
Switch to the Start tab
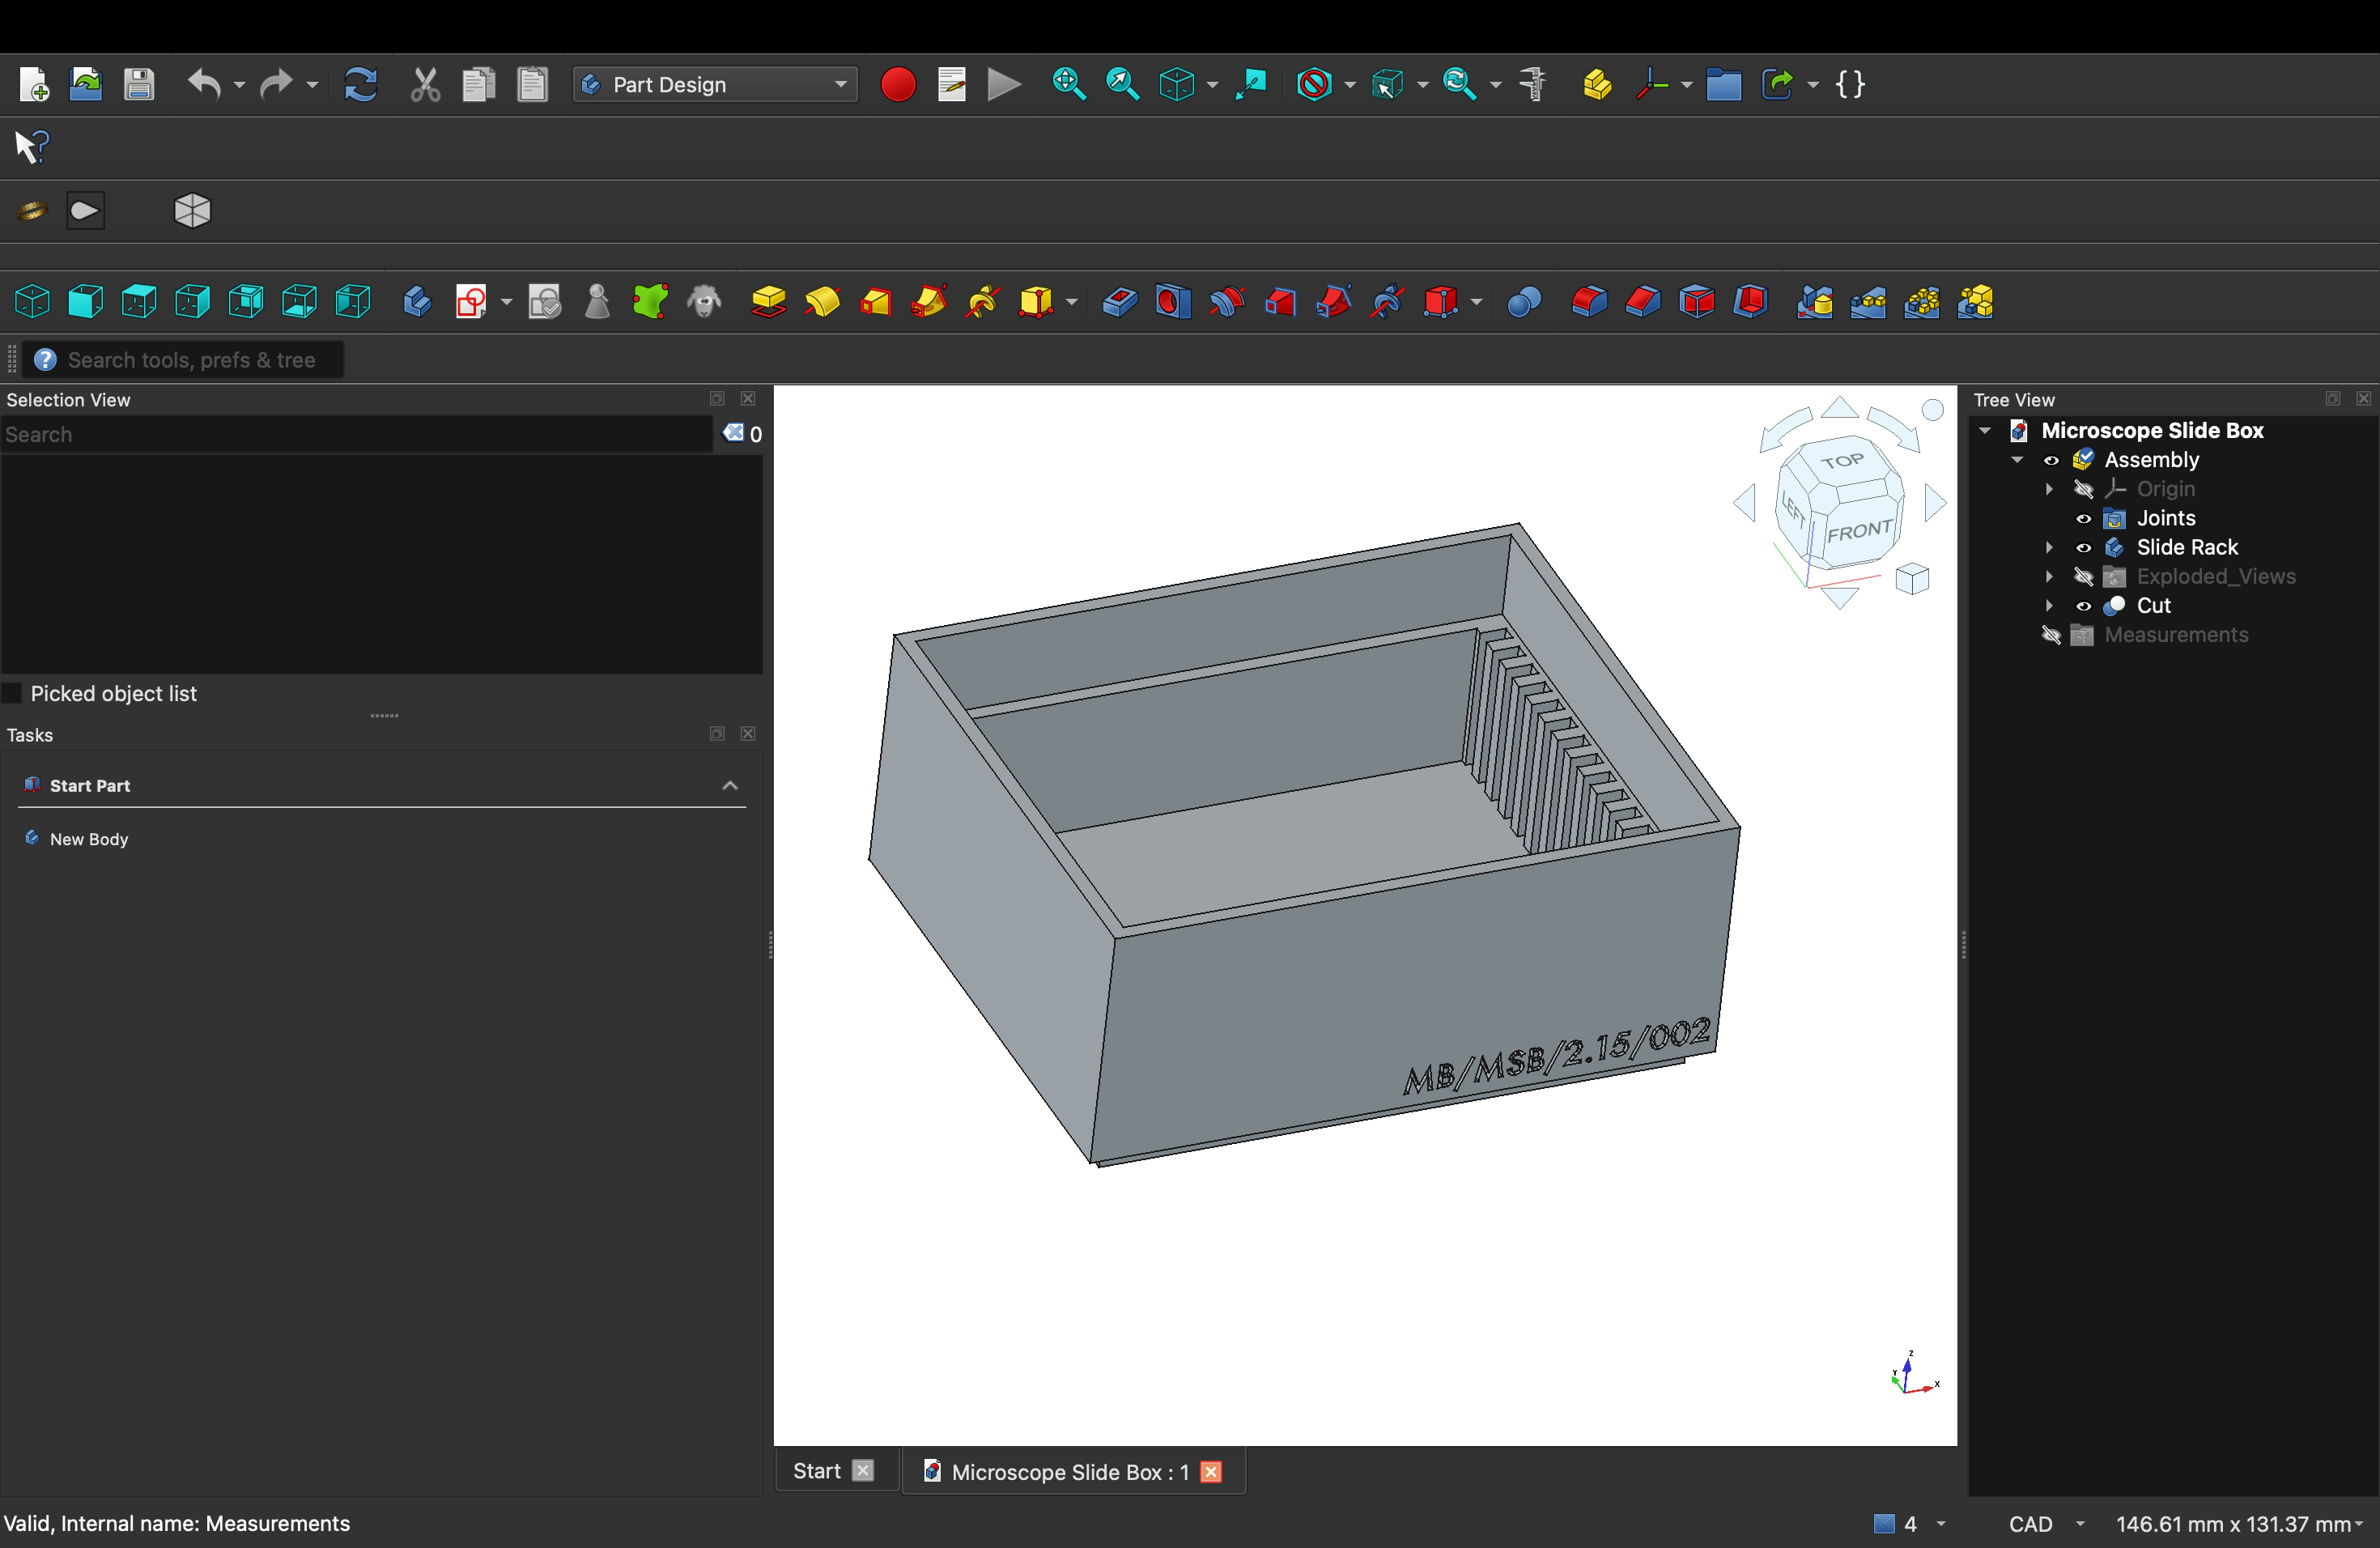817,1471
